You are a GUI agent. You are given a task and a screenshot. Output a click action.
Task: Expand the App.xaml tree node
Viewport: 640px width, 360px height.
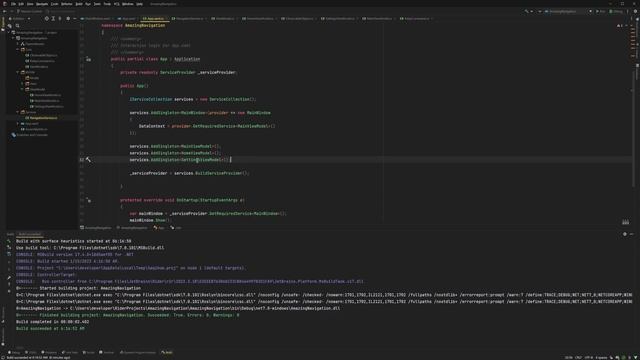18,124
